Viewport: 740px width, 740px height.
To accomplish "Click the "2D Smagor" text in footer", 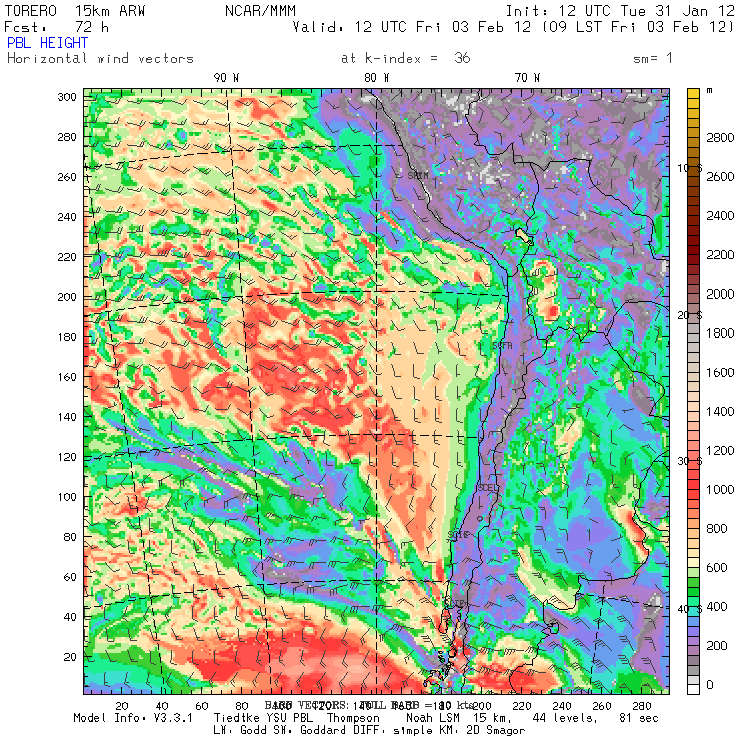I will coord(496,731).
